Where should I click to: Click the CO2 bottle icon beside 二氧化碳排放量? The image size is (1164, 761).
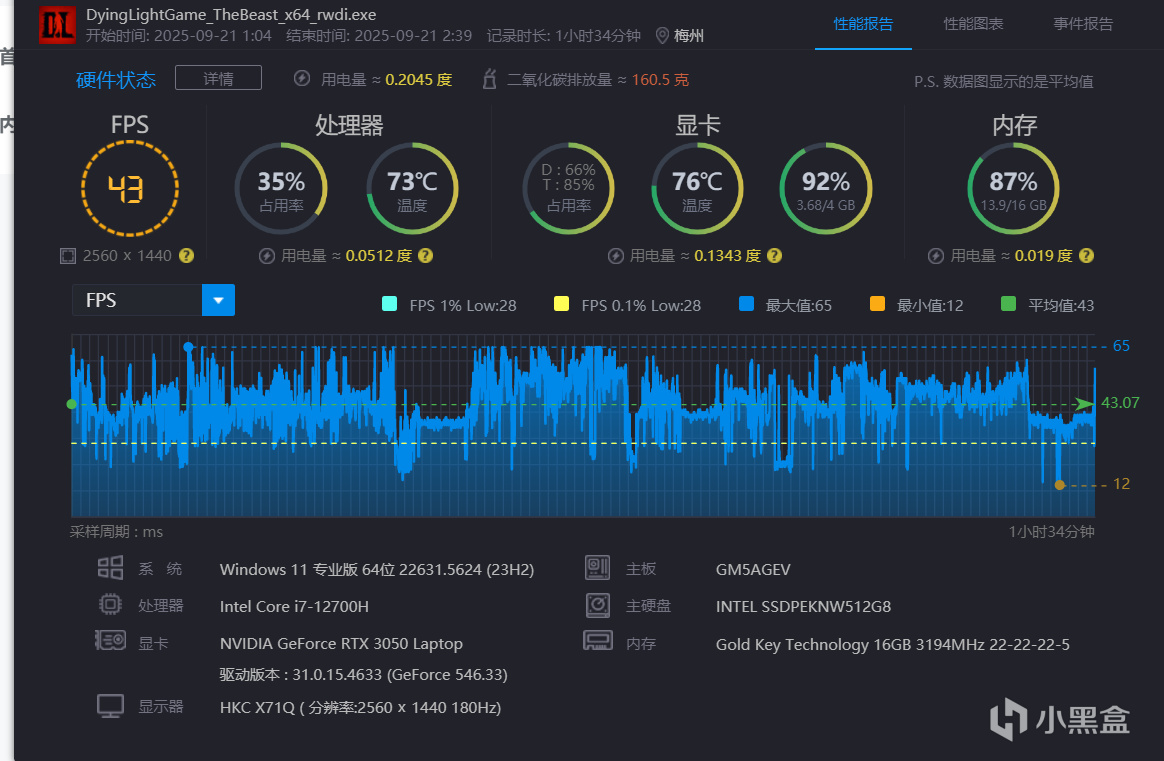489,79
